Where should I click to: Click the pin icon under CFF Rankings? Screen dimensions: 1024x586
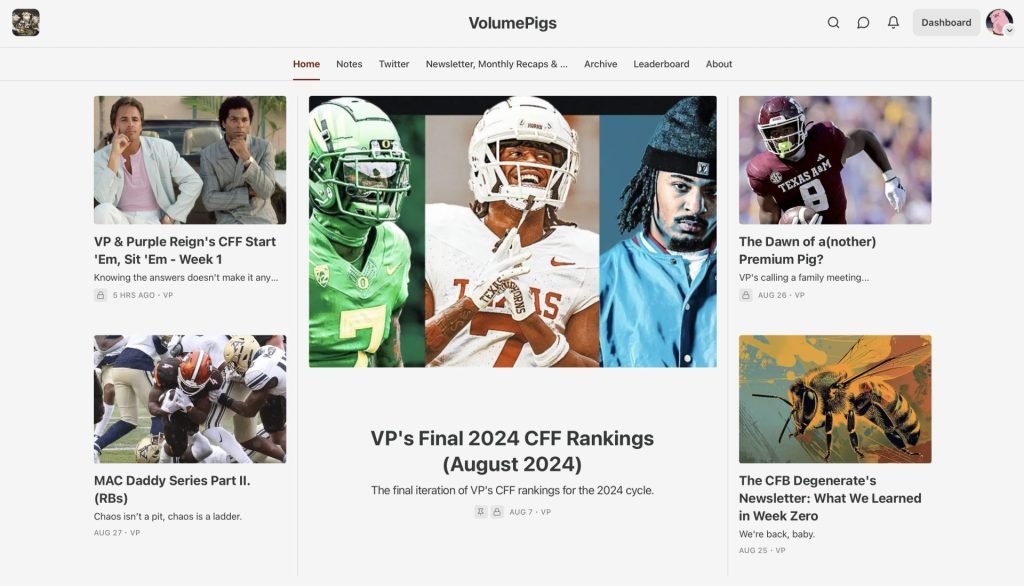(481, 512)
